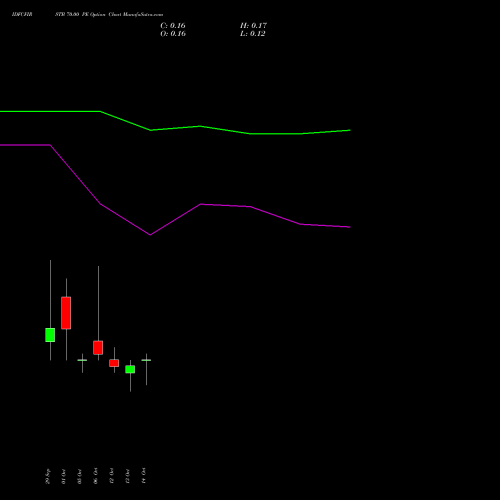500x500 pixels.
Task: Click the high price value H: 0.17
Action: click(x=253, y=26)
